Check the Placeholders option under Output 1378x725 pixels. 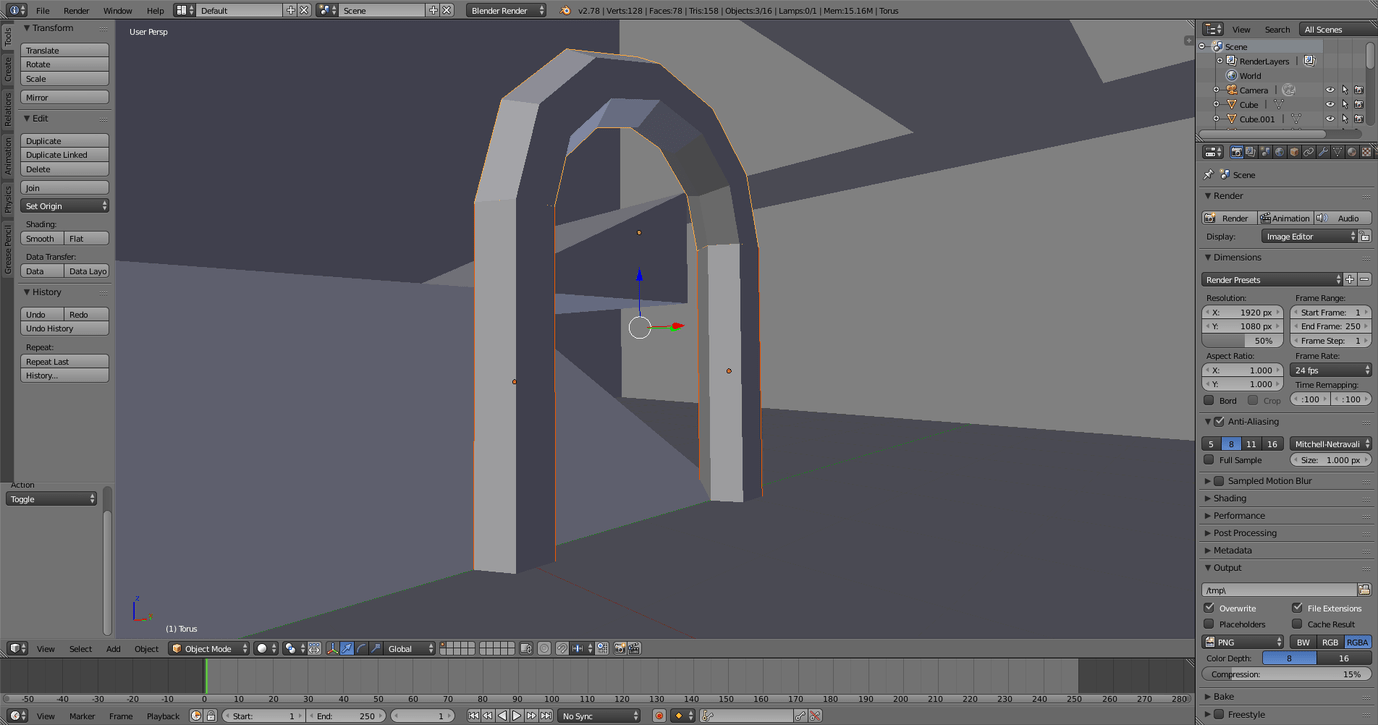tap(1210, 624)
